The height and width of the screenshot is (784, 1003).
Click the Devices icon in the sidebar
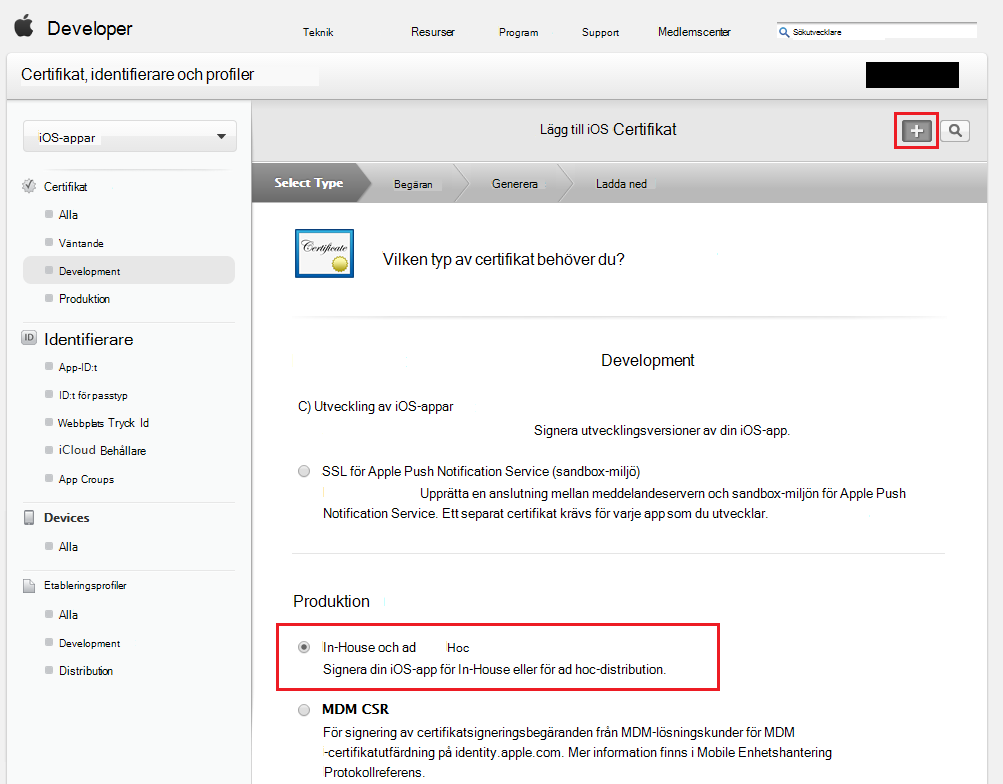coord(29,517)
